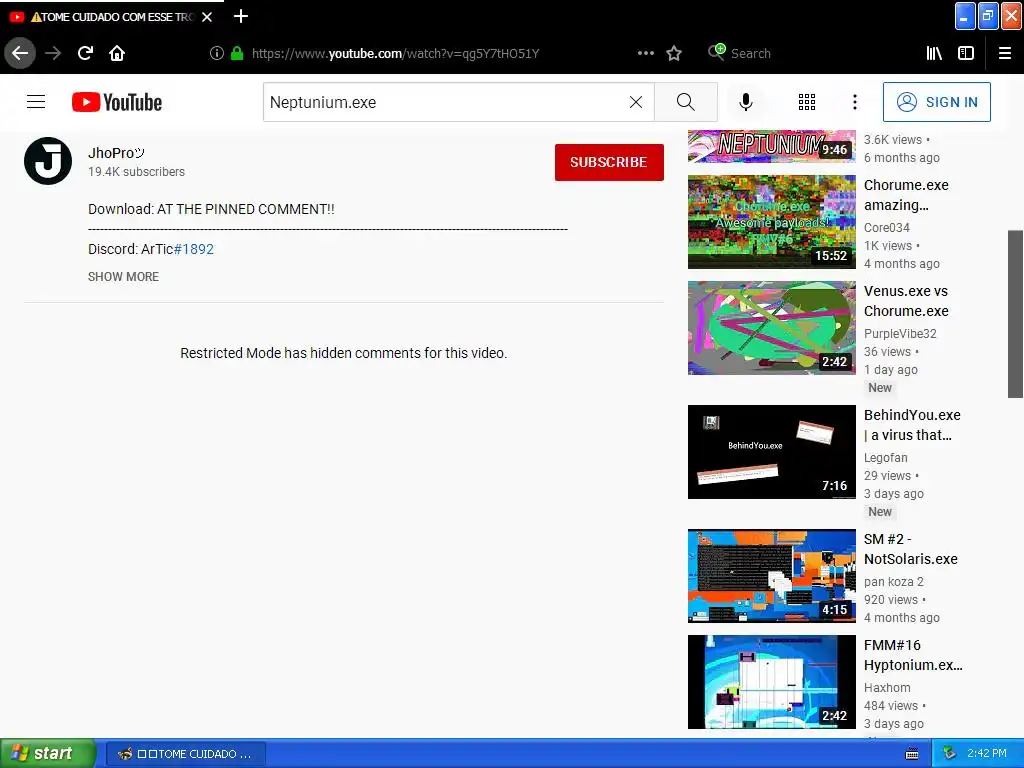Open the NotSolaris.exe 4:15 video thumbnail
This screenshot has width=1024, height=768.
(771, 575)
